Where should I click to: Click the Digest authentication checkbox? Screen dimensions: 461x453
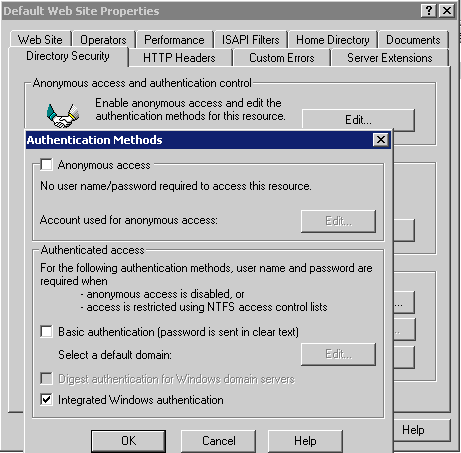46,379
